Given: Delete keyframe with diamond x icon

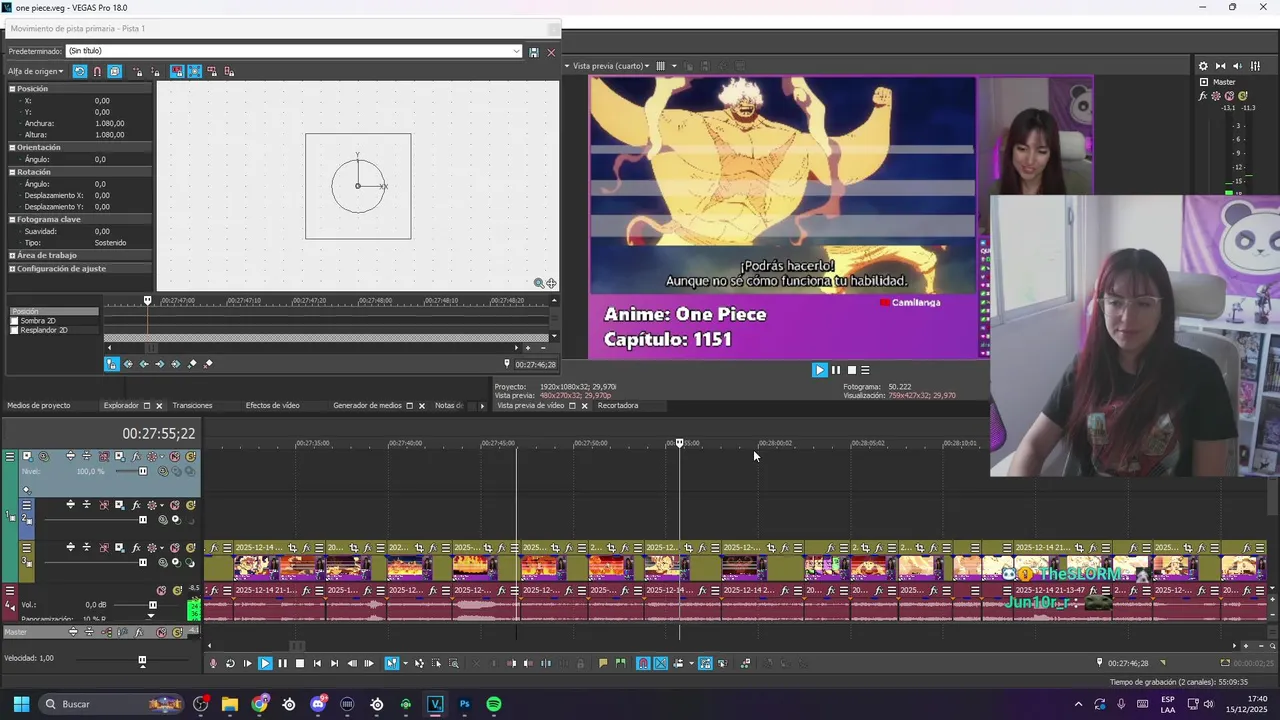Looking at the screenshot, I should (209, 364).
